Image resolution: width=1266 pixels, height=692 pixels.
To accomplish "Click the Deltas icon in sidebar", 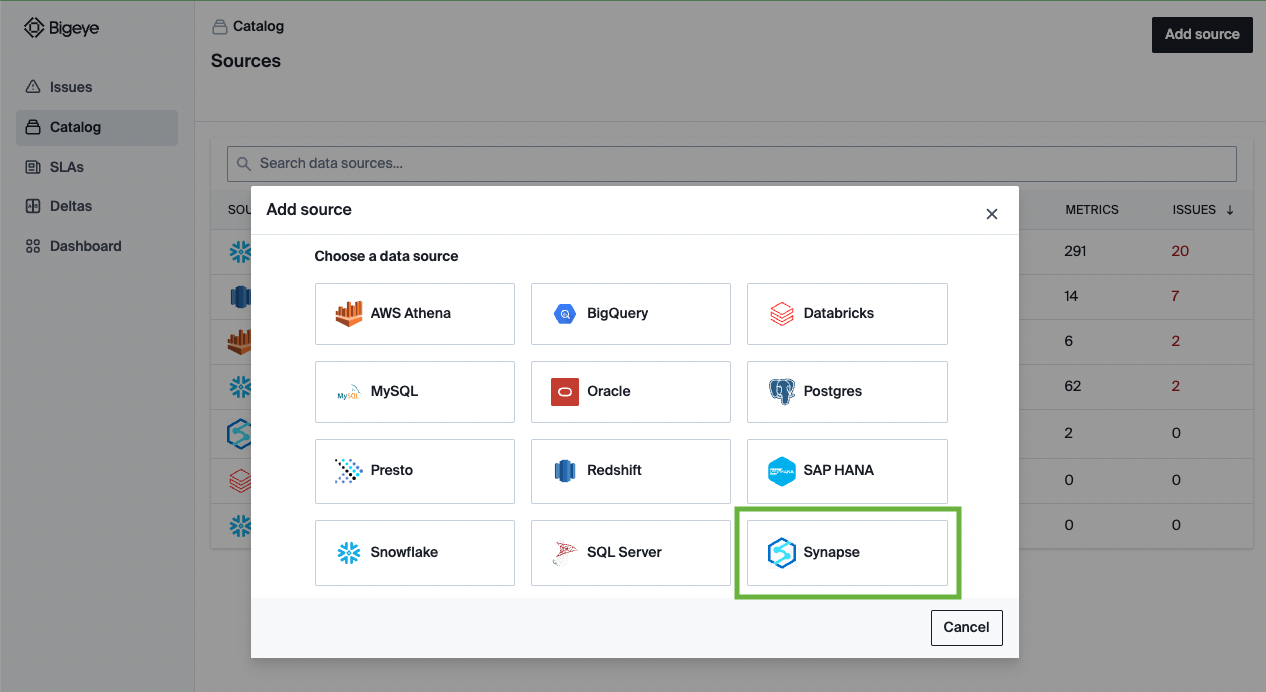I will [x=33, y=206].
